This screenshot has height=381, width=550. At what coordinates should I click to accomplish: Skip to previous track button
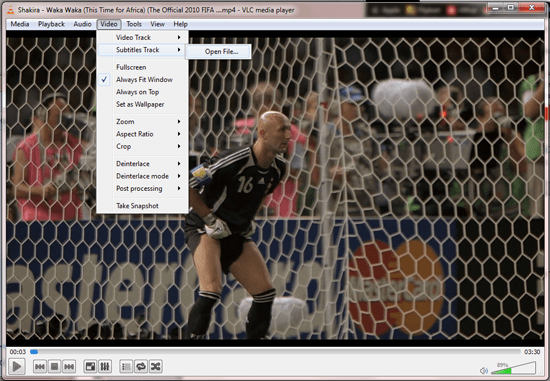click(40, 367)
